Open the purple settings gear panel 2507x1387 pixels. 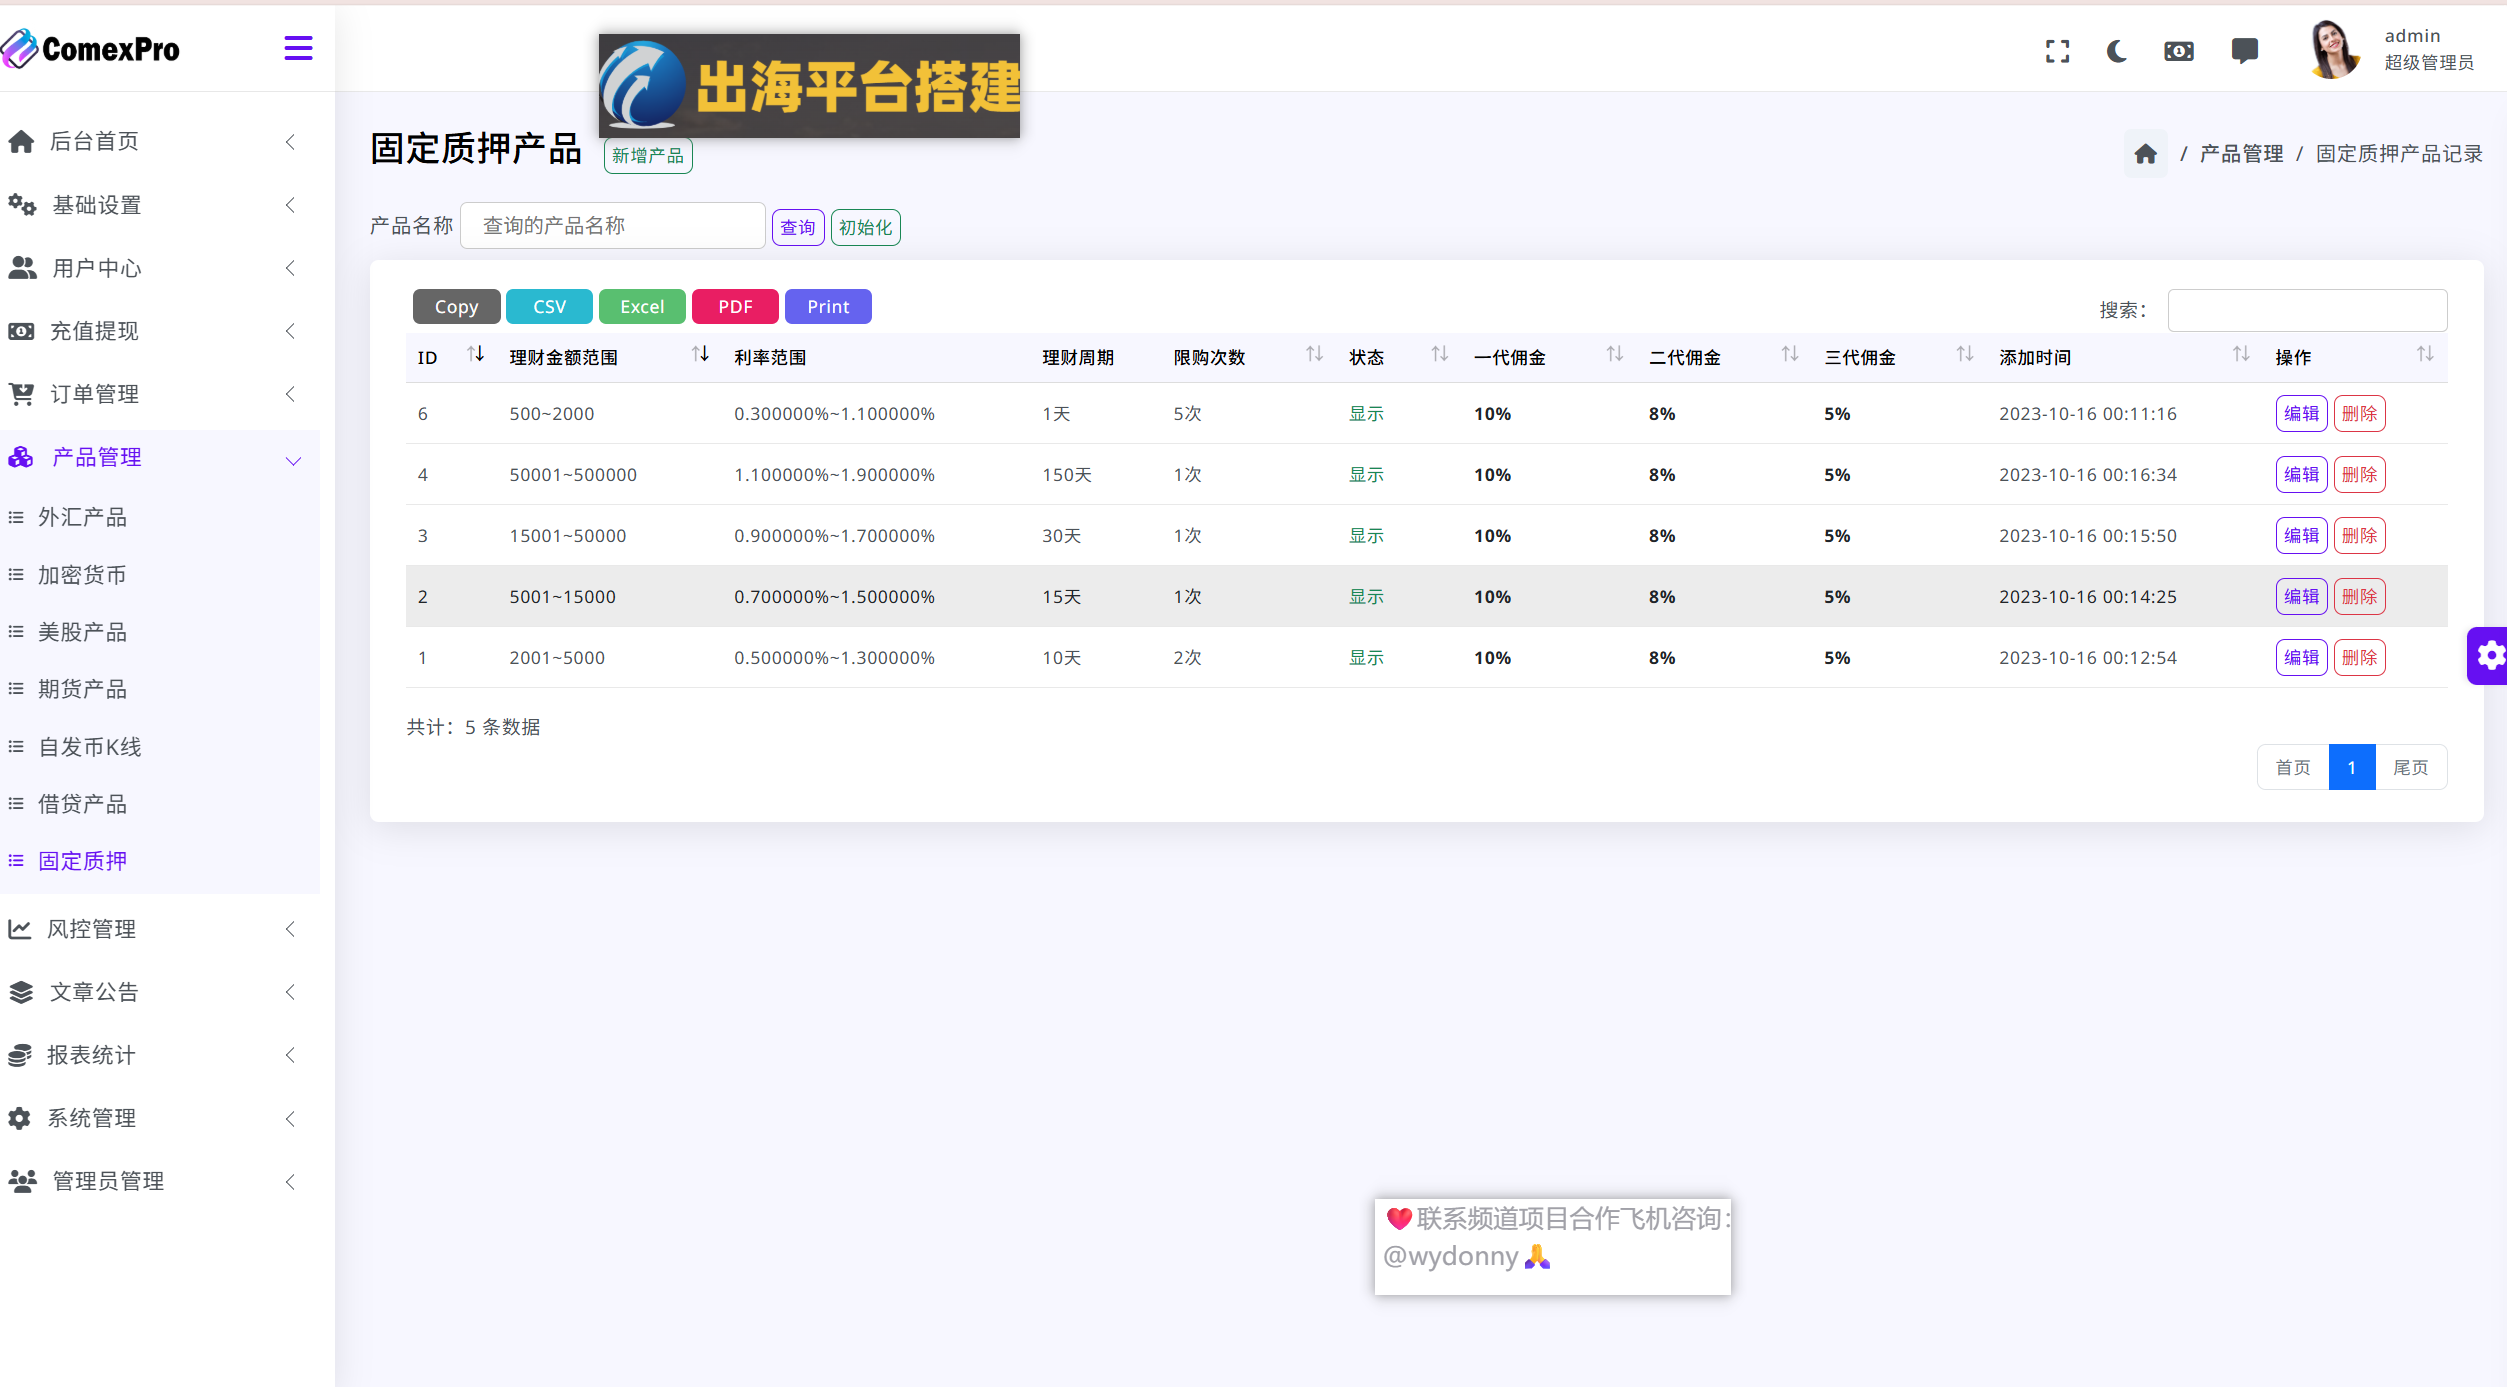click(2488, 656)
